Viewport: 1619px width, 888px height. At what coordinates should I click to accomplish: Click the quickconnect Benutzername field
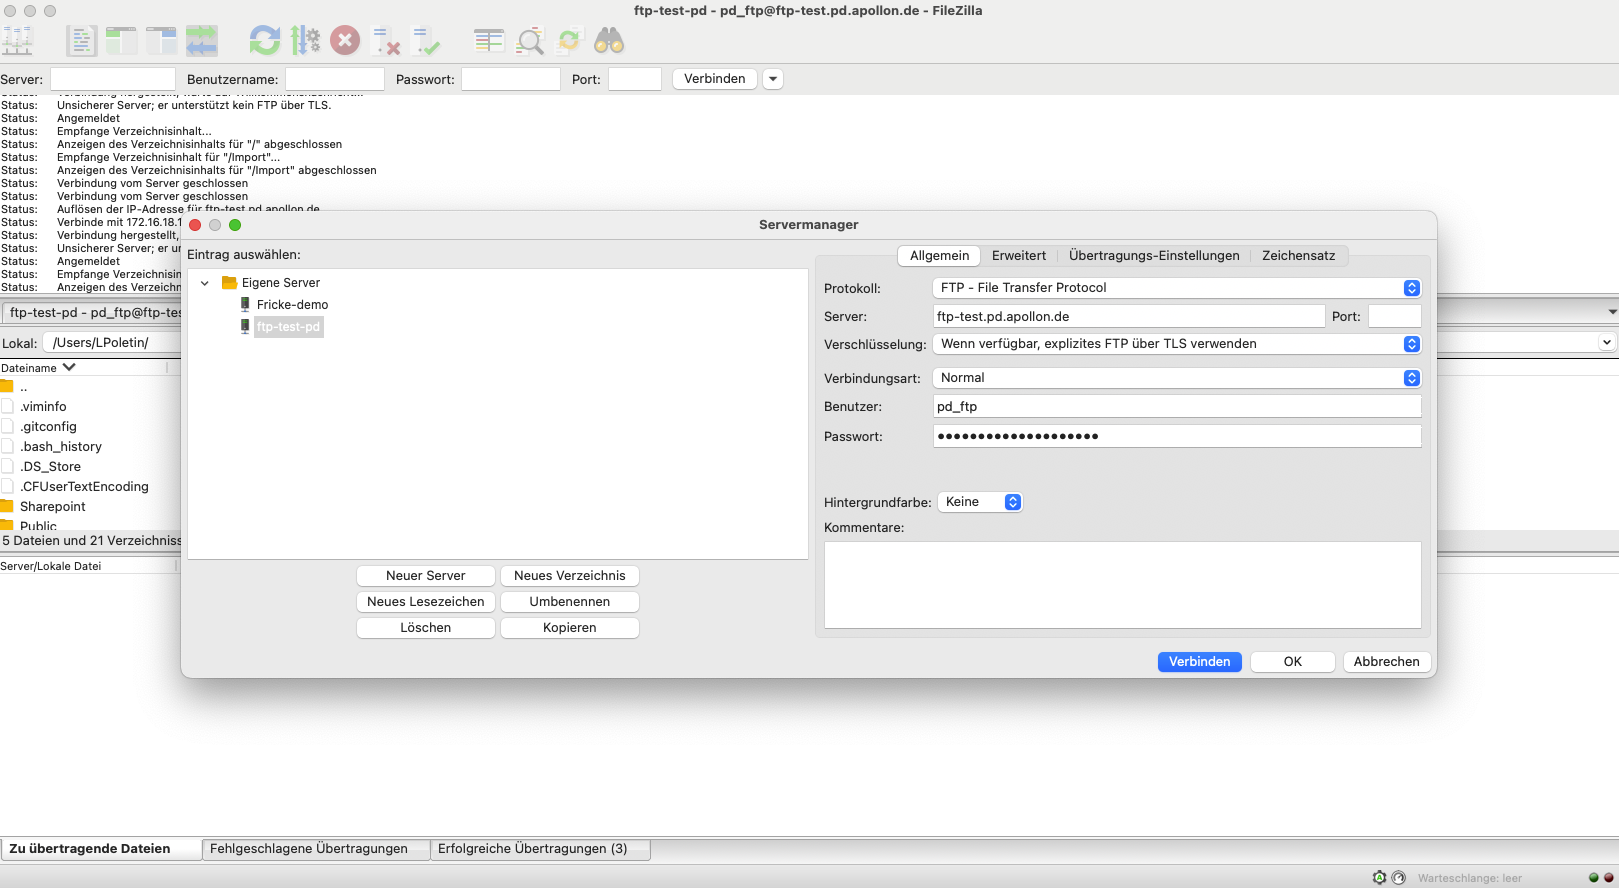coord(335,79)
